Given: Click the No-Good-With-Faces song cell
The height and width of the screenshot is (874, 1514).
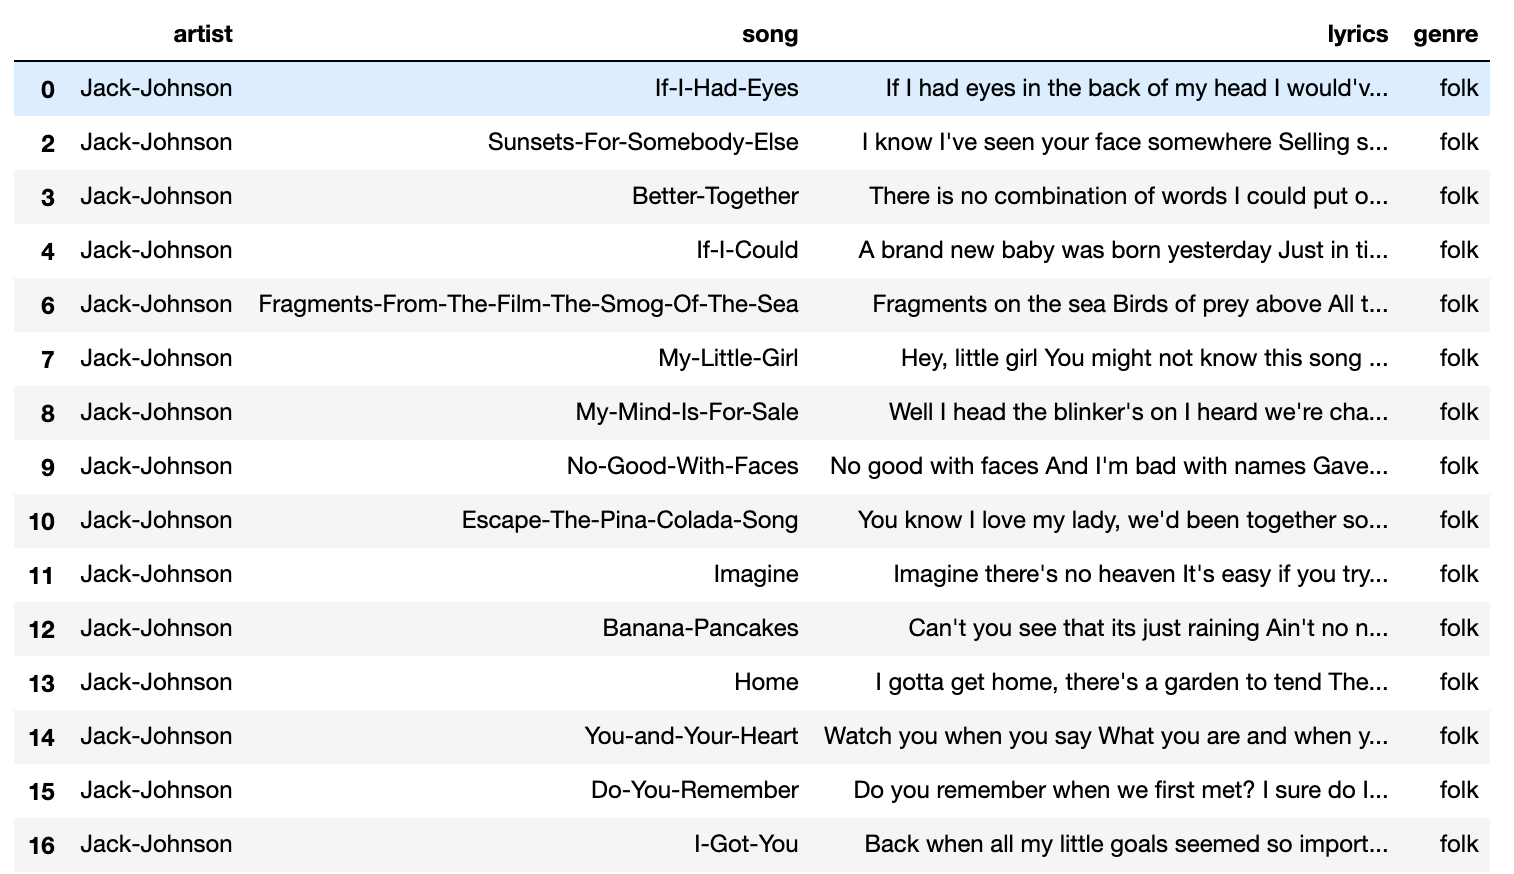Looking at the screenshot, I should 682,466.
